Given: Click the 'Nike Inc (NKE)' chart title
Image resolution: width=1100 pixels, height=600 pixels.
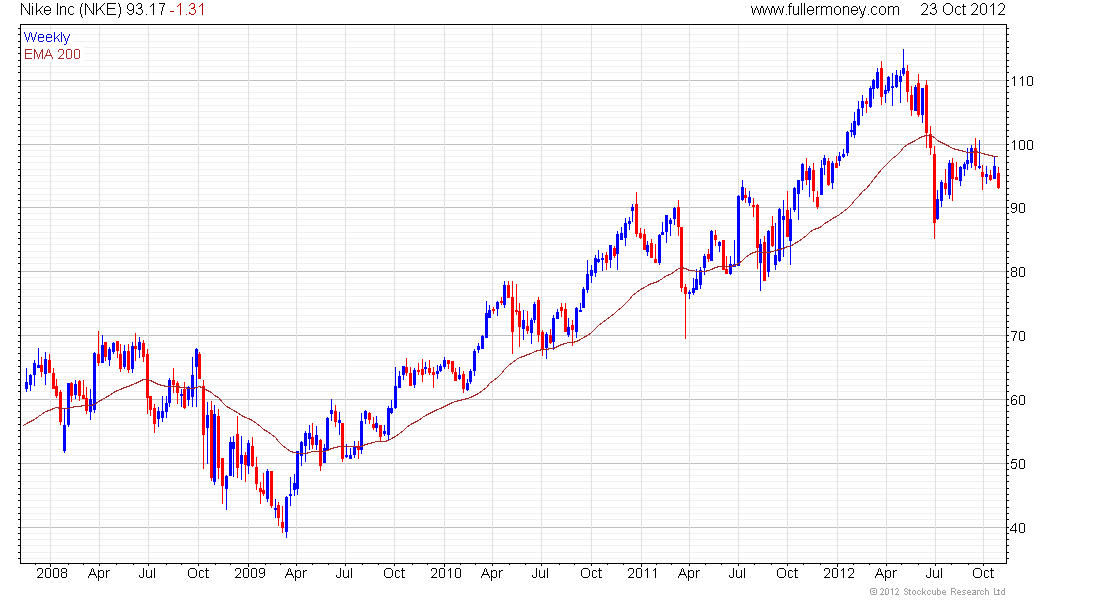Looking at the screenshot, I should 71,10.
